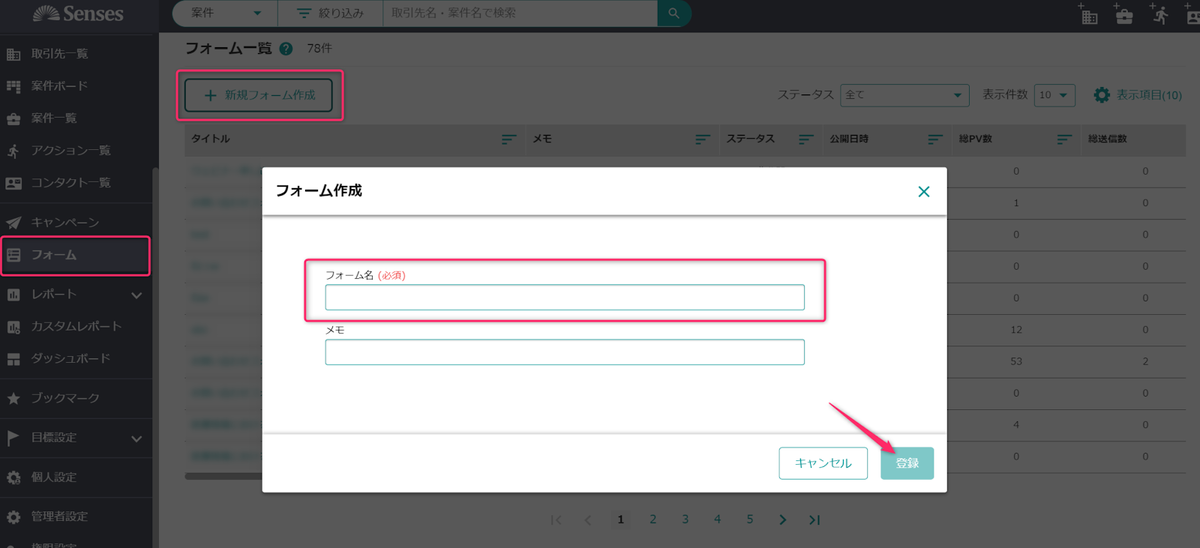The width and height of the screenshot is (1200, 548).
Task: Click the メモ column filter icon
Action: (x=702, y=139)
